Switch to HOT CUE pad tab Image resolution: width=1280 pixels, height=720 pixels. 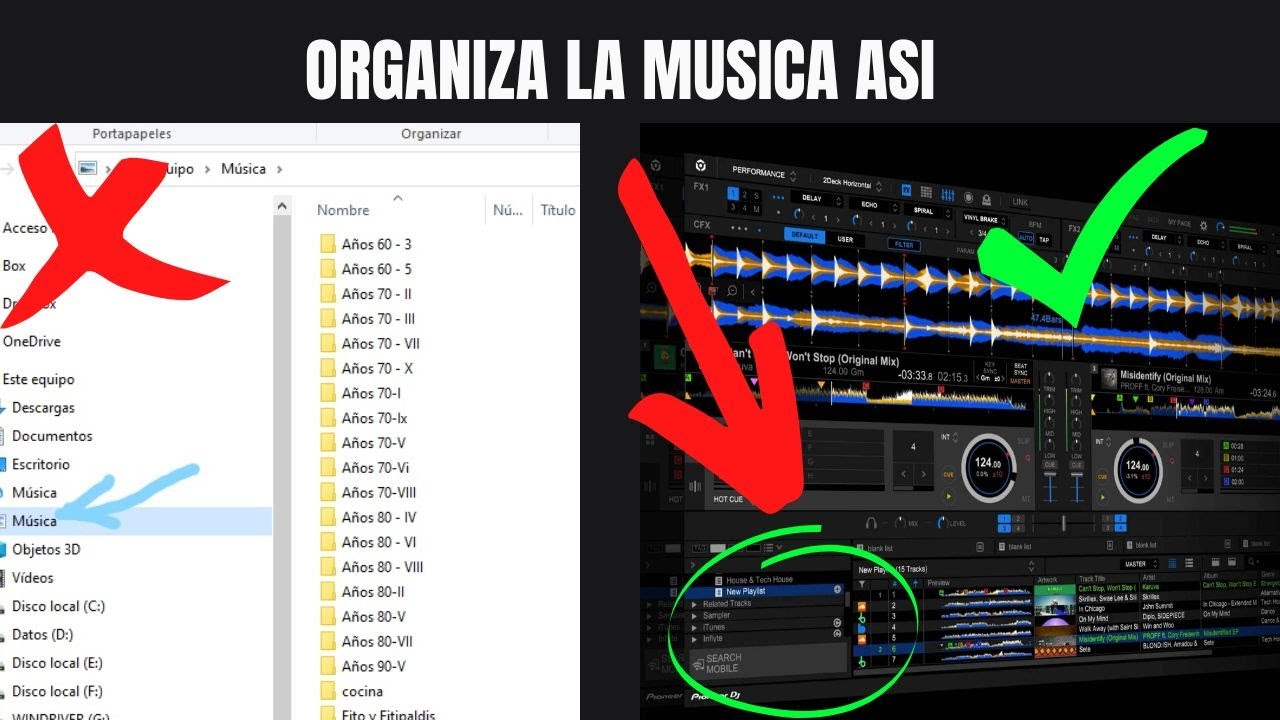(728, 498)
